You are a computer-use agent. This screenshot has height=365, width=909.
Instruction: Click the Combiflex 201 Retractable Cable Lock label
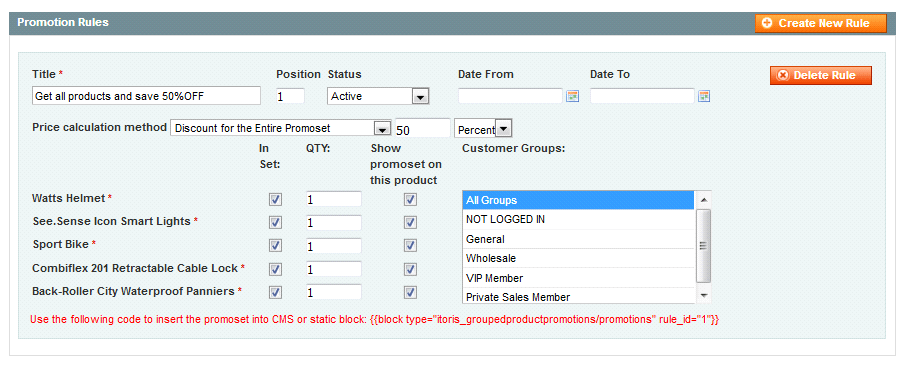coord(135,268)
